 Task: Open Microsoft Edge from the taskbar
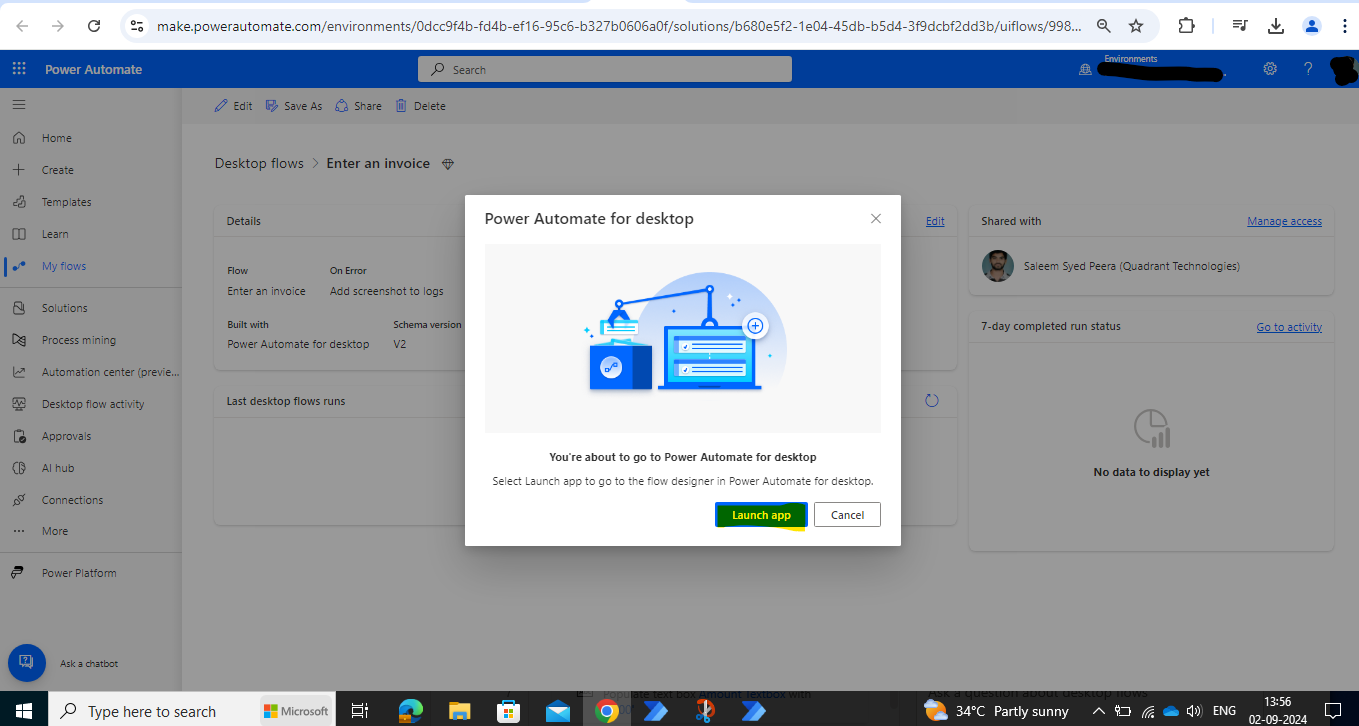[x=410, y=711]
